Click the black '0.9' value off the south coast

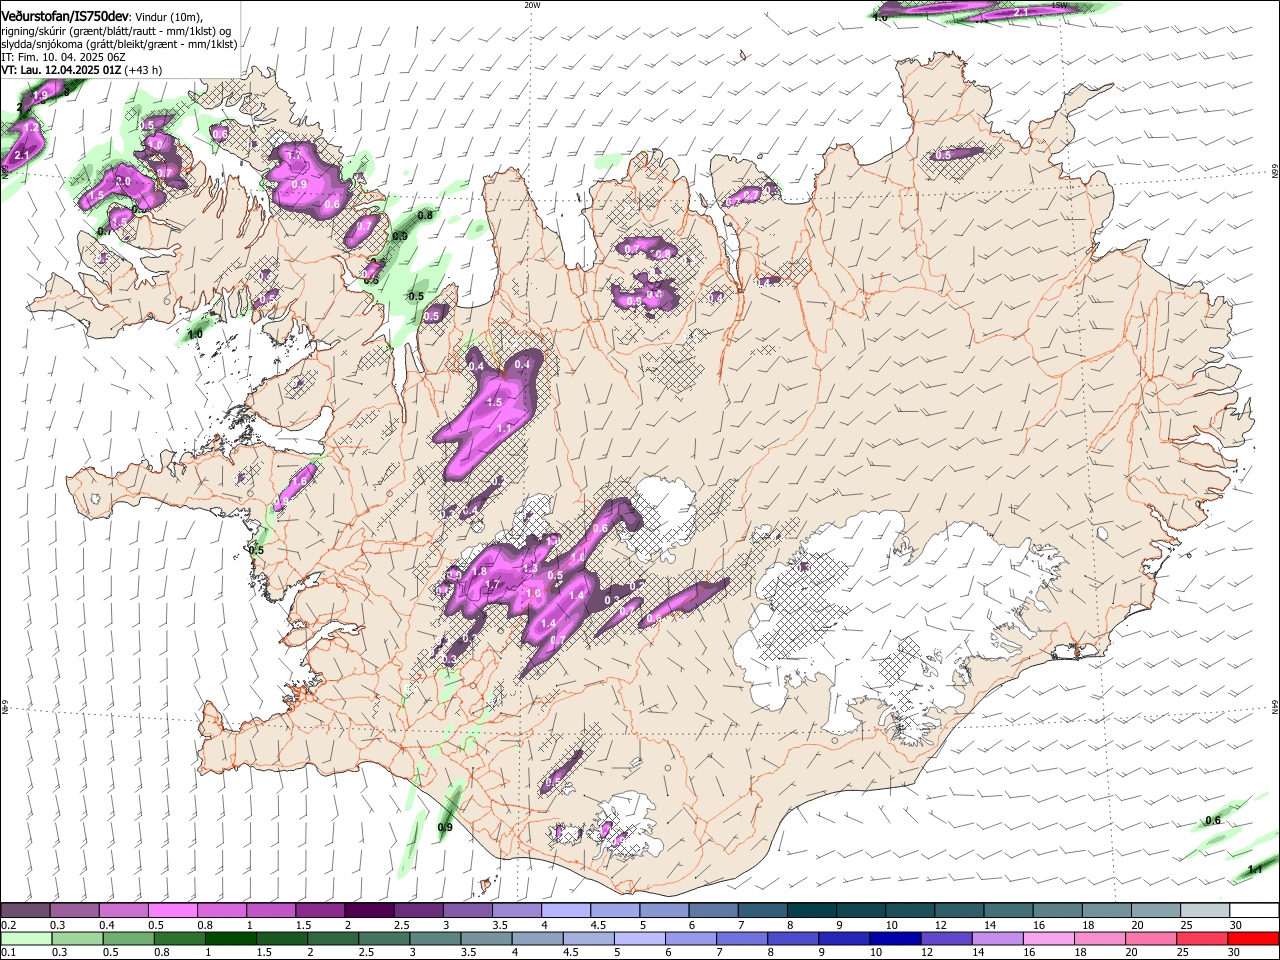[x=446, y=827]
